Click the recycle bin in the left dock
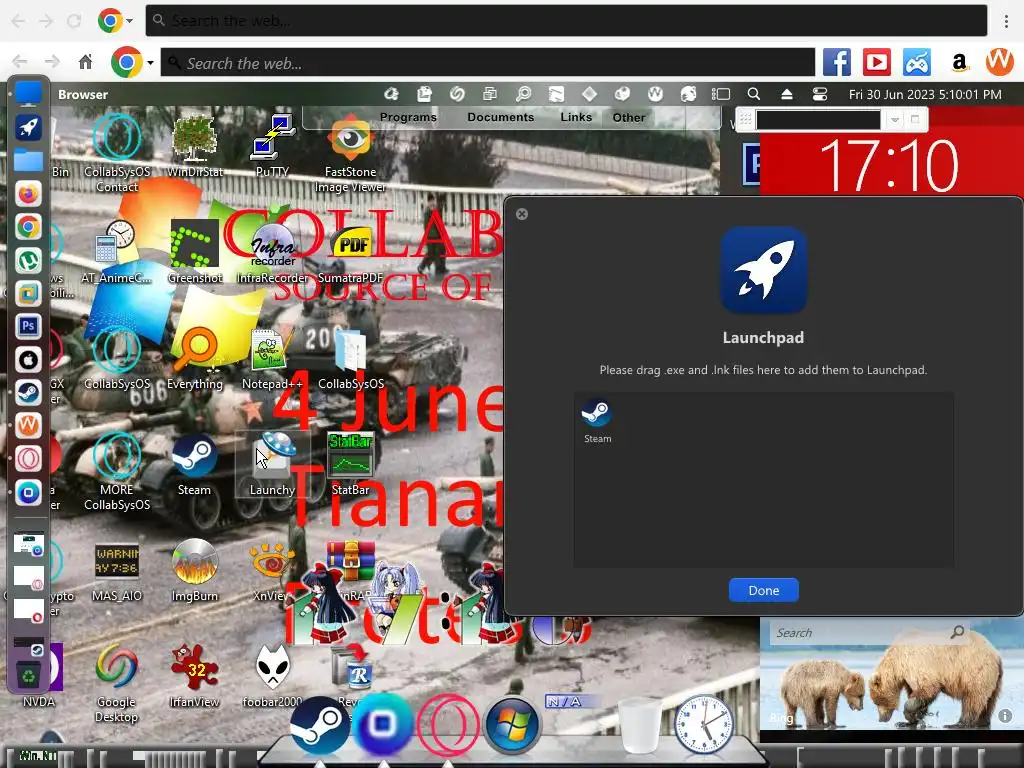Viewport: 1024px width, 768px height. [x=29, y=675]
